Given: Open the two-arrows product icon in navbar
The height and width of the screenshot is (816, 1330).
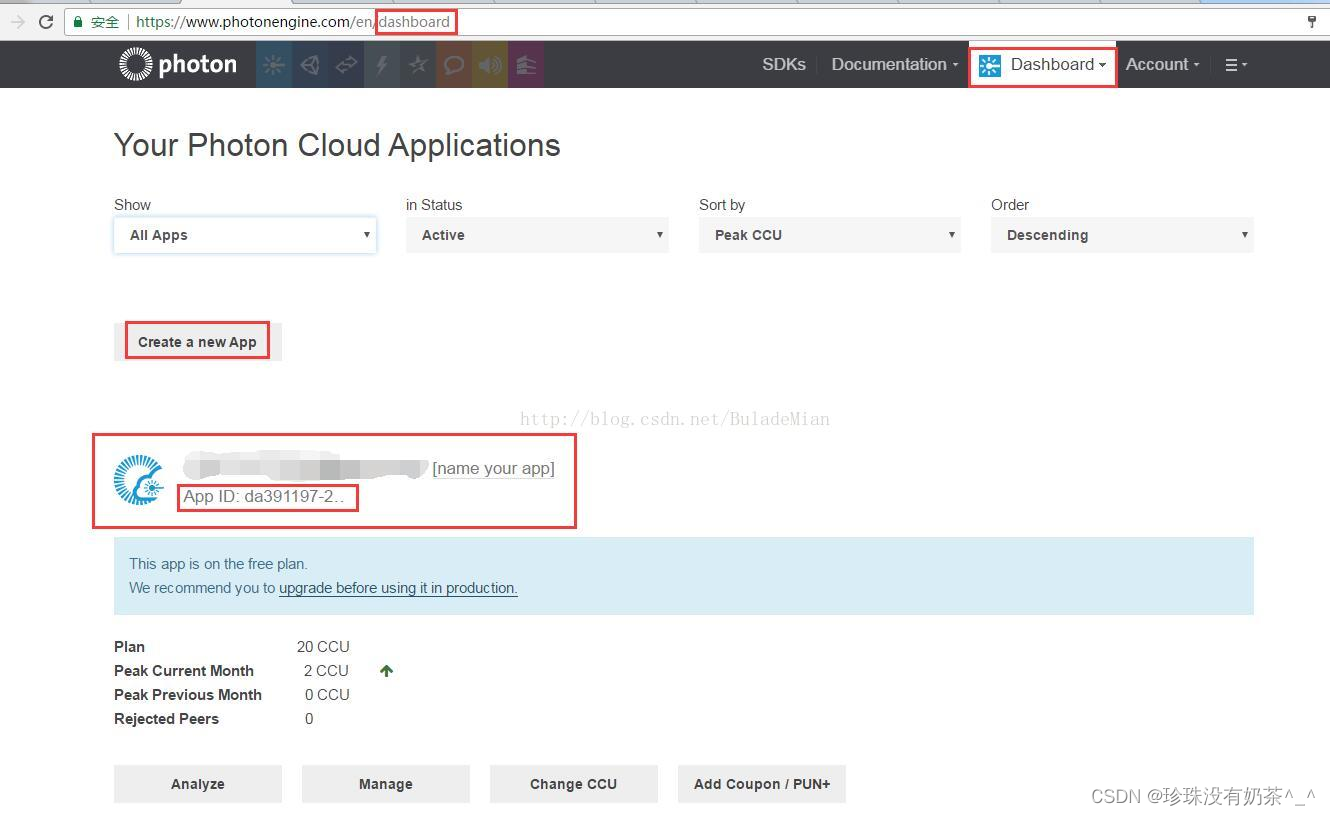Looking at the screenshot, I should (x=346, y=65).
